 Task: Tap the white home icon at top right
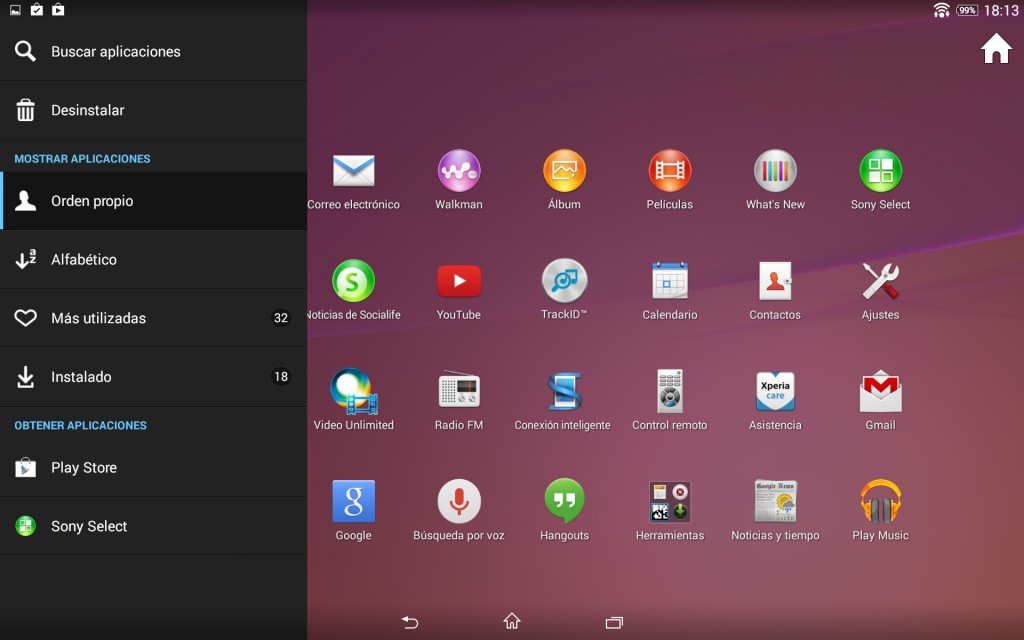click(996, 48)
